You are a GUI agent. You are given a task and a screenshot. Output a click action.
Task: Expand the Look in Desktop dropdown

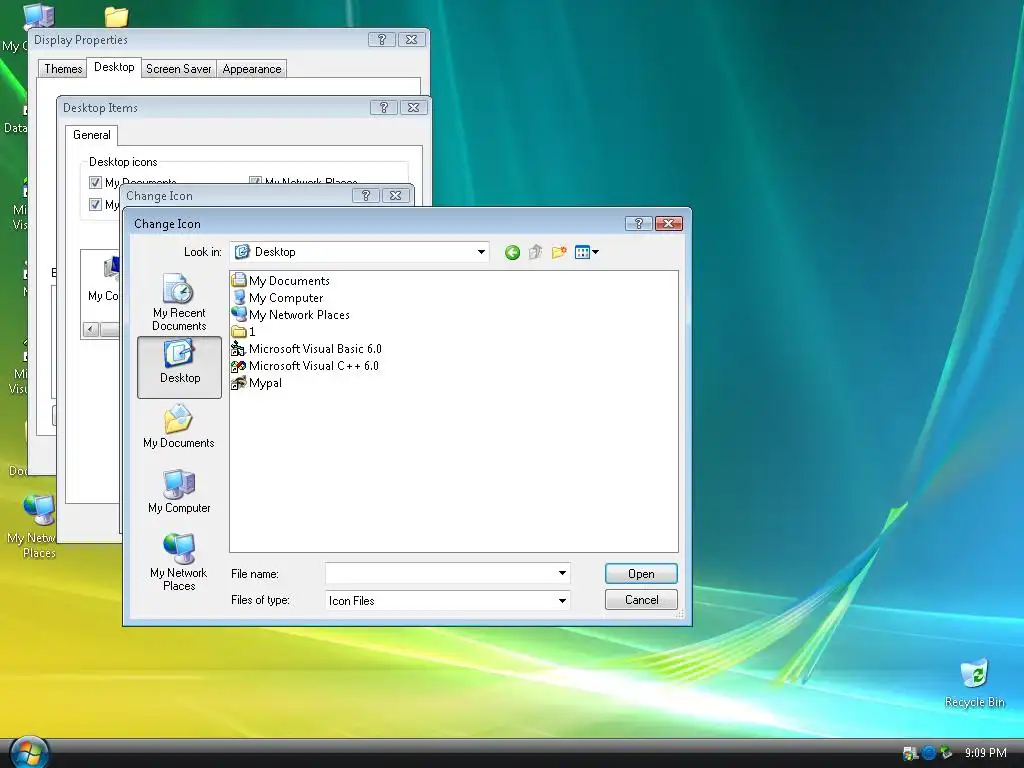(481, 252)
